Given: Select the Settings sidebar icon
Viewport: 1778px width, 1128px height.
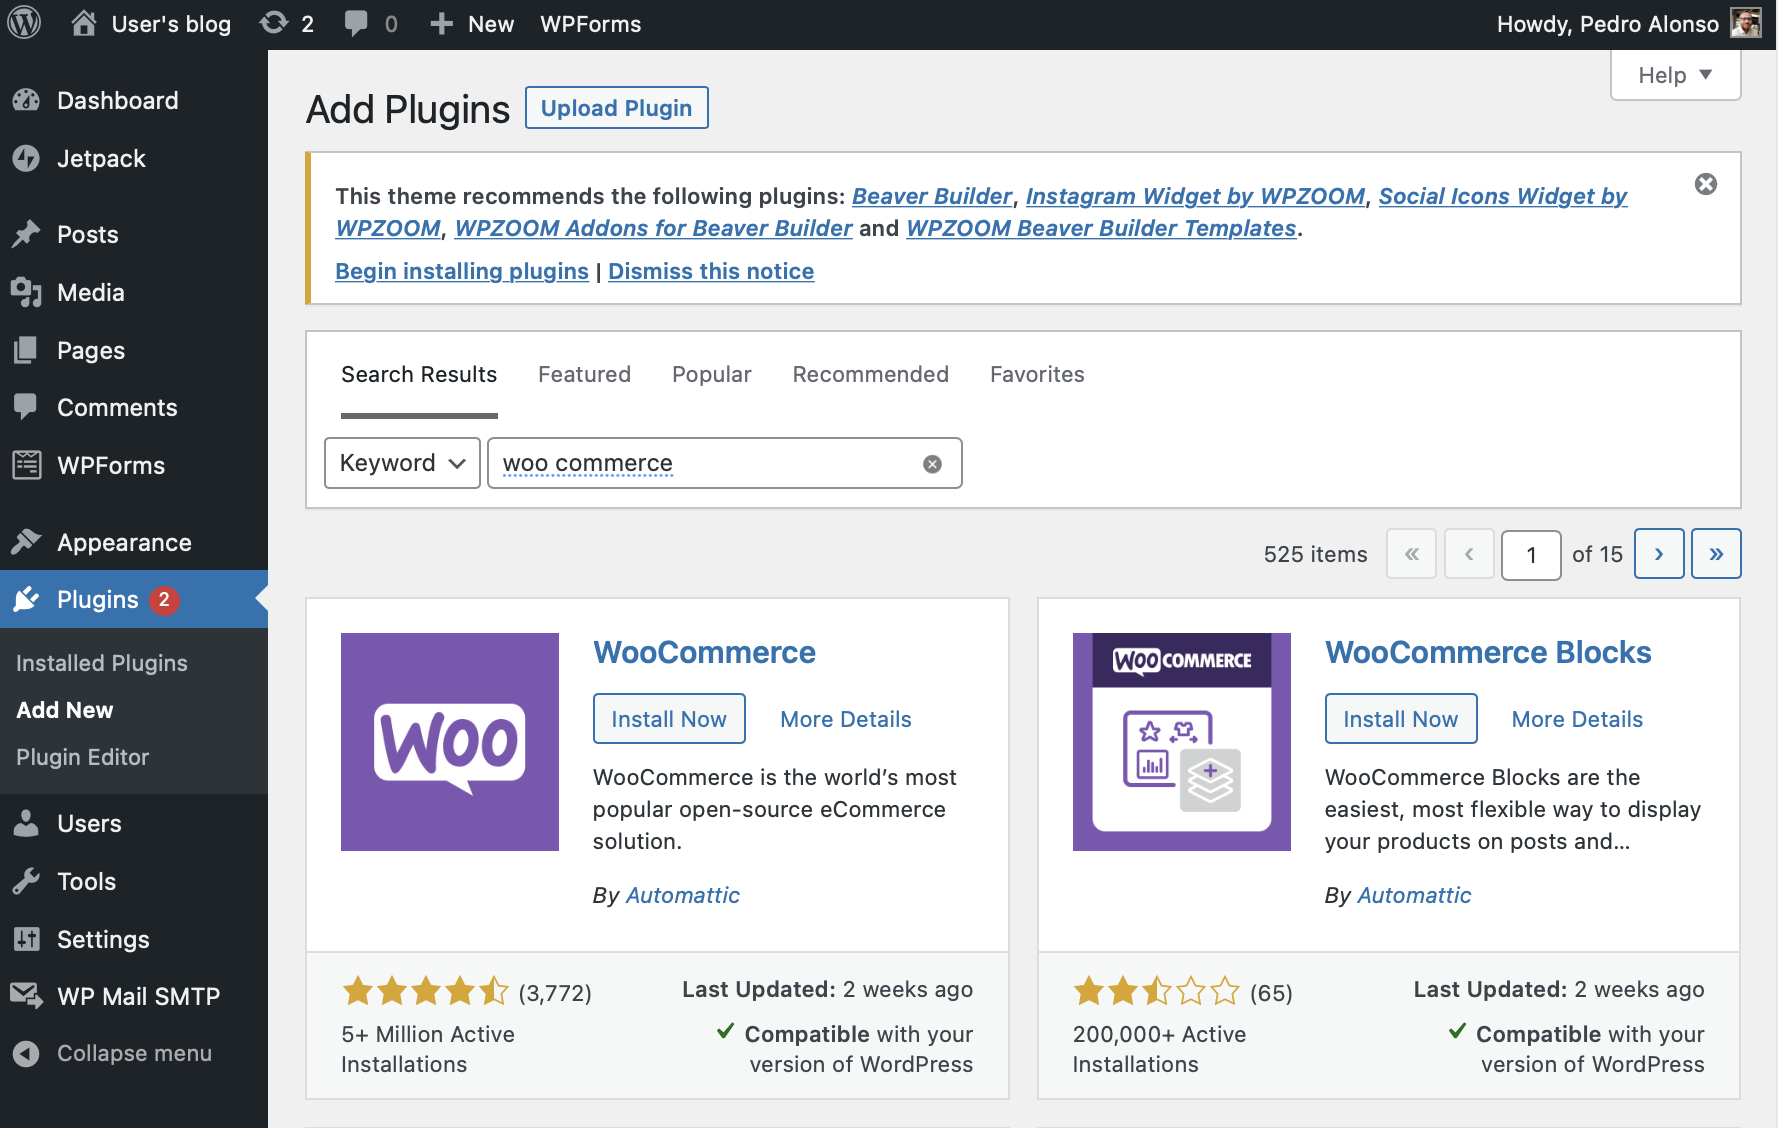Looking at the screenshot, I should pyautogui.click(x=27, y=939).
